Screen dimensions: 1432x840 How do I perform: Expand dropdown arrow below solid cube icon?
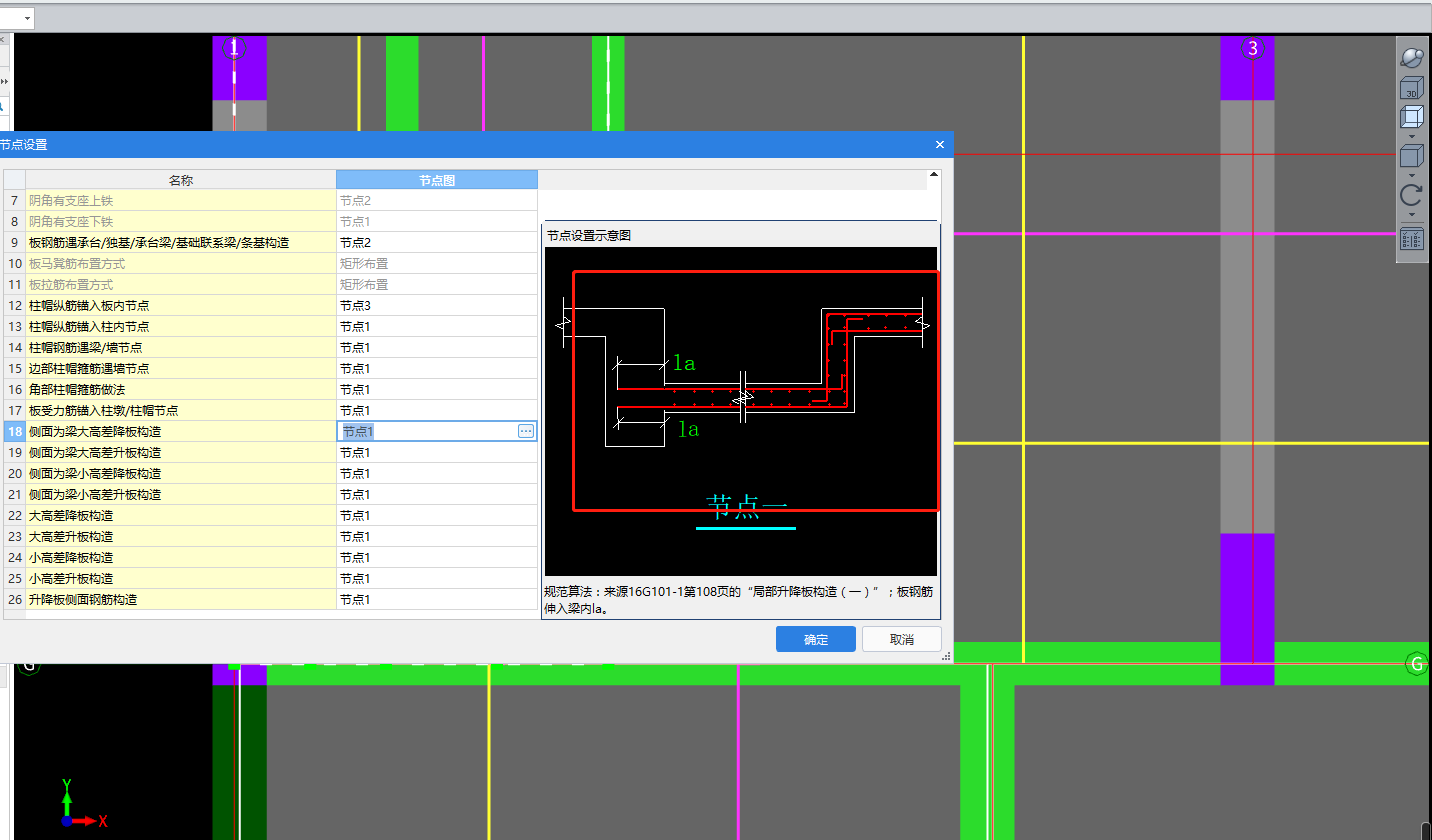[x=1411, y=175]
